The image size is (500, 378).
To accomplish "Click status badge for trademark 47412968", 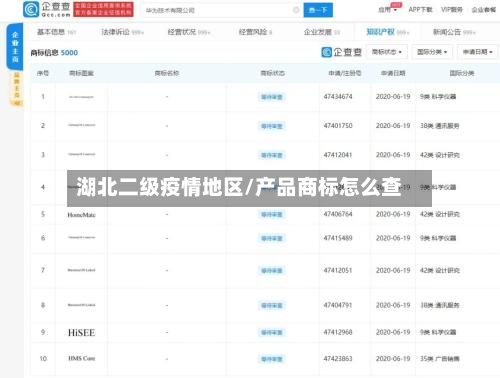I will (272, 333).
